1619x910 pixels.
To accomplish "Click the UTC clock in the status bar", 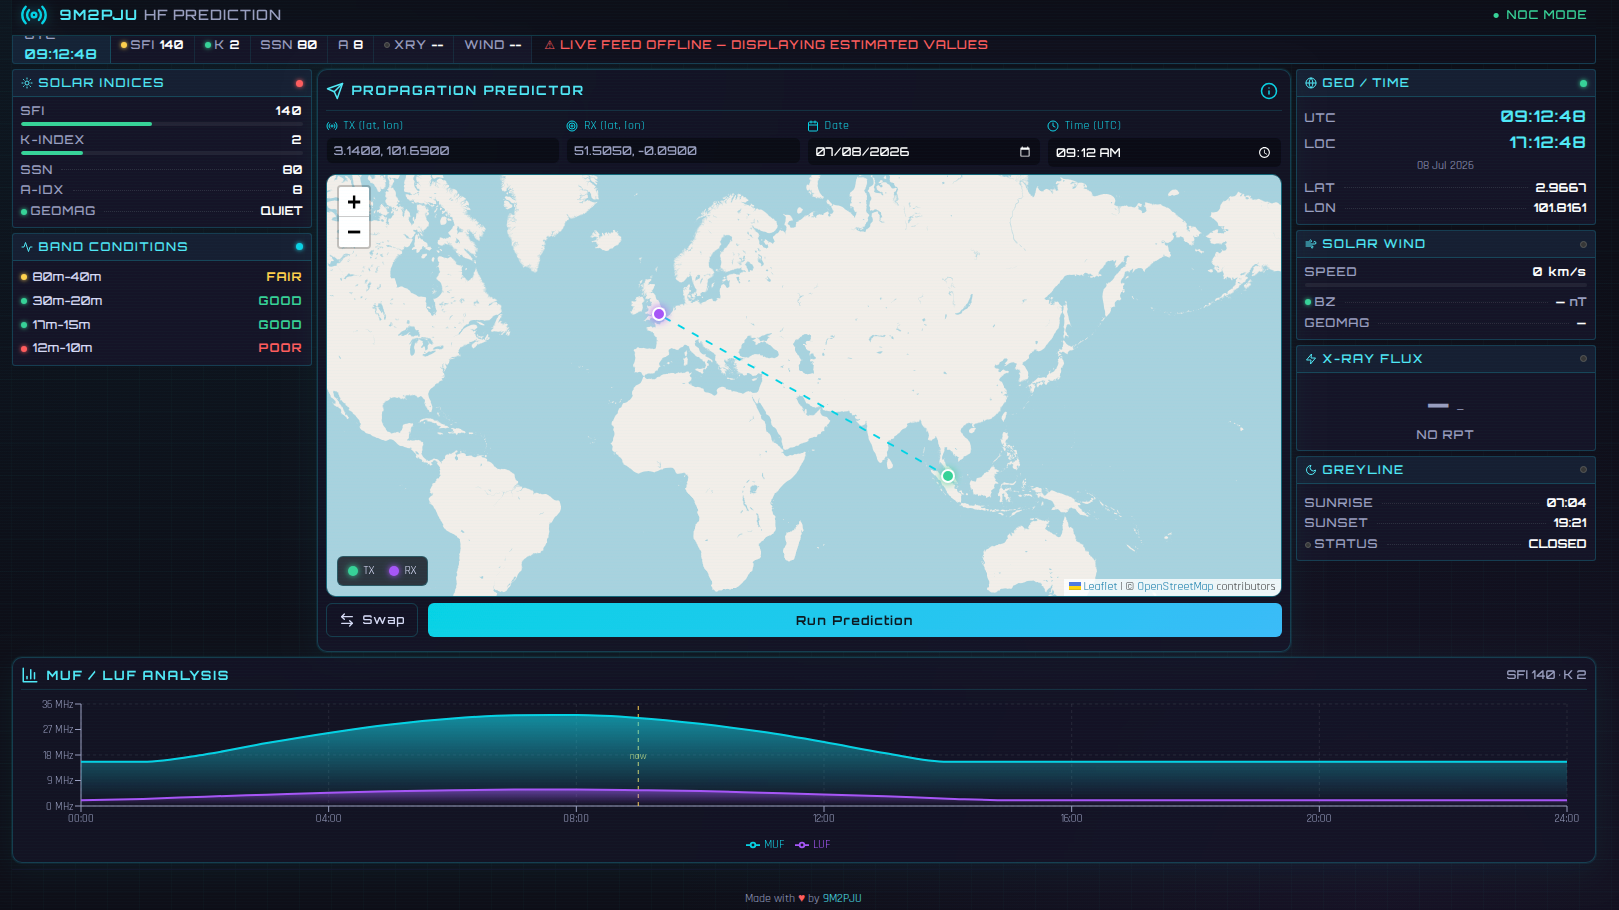I will (x=61, y=53).
